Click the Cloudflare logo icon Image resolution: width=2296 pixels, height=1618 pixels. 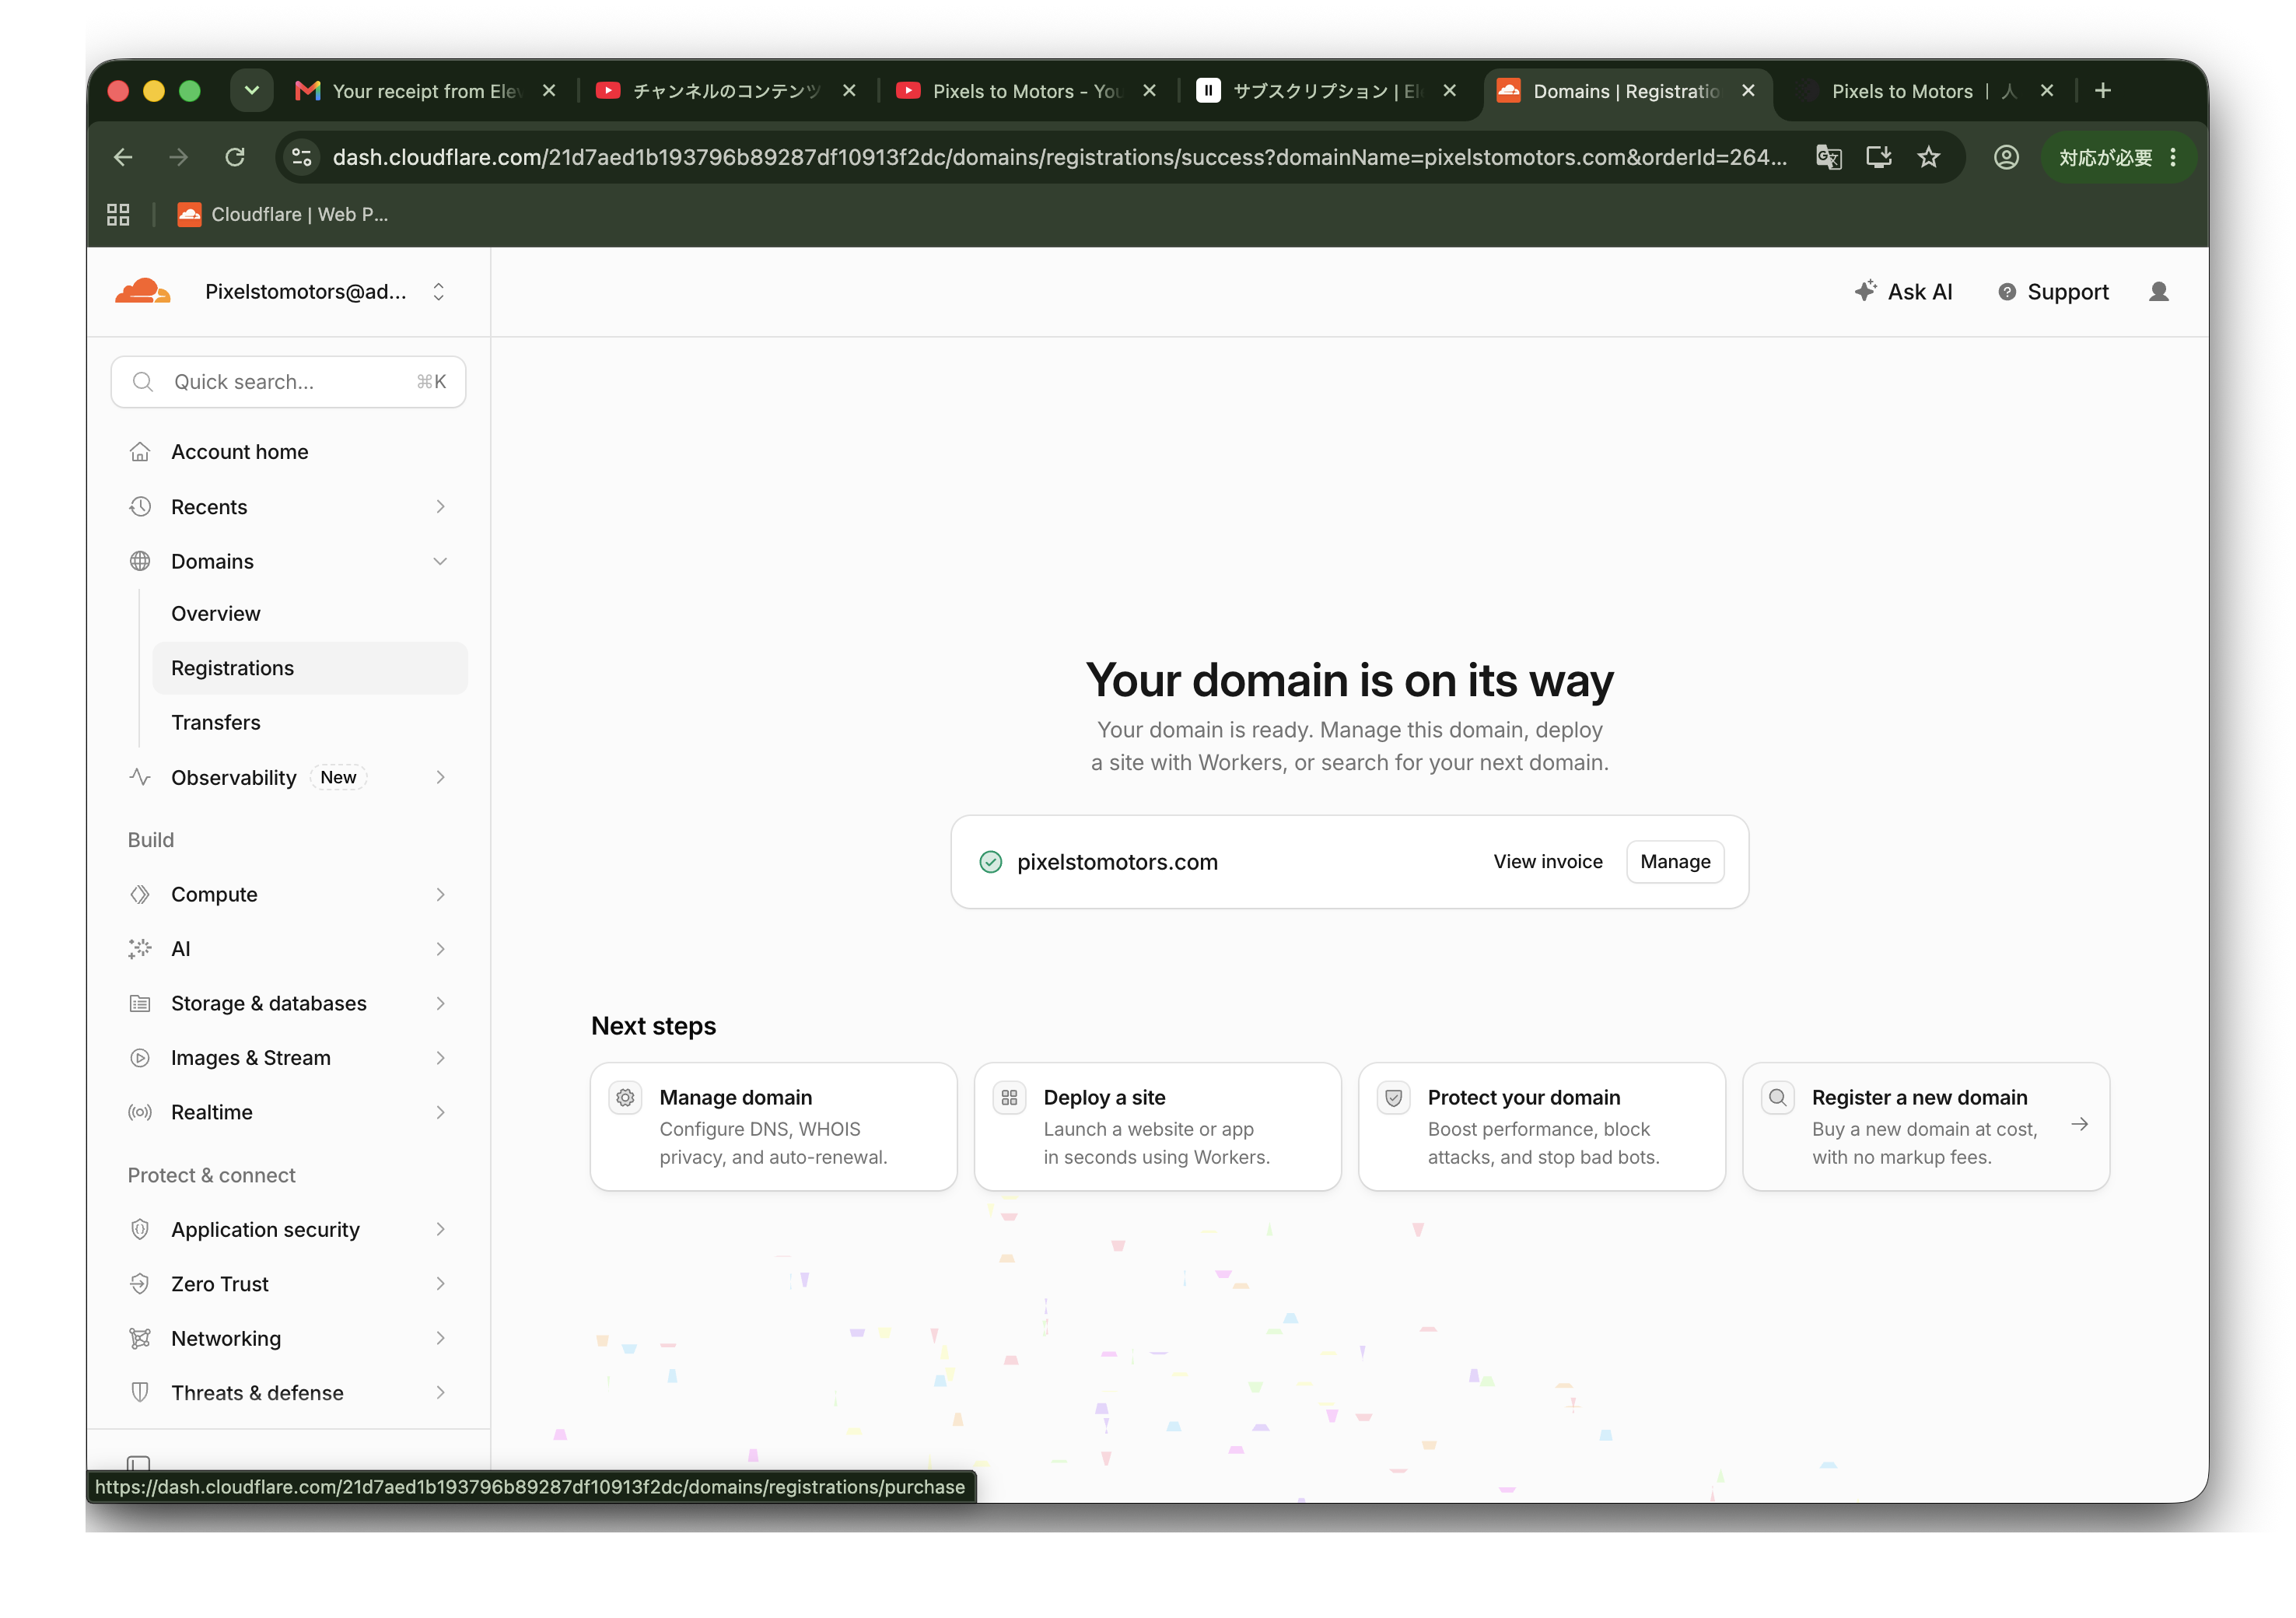click(142, 291)
